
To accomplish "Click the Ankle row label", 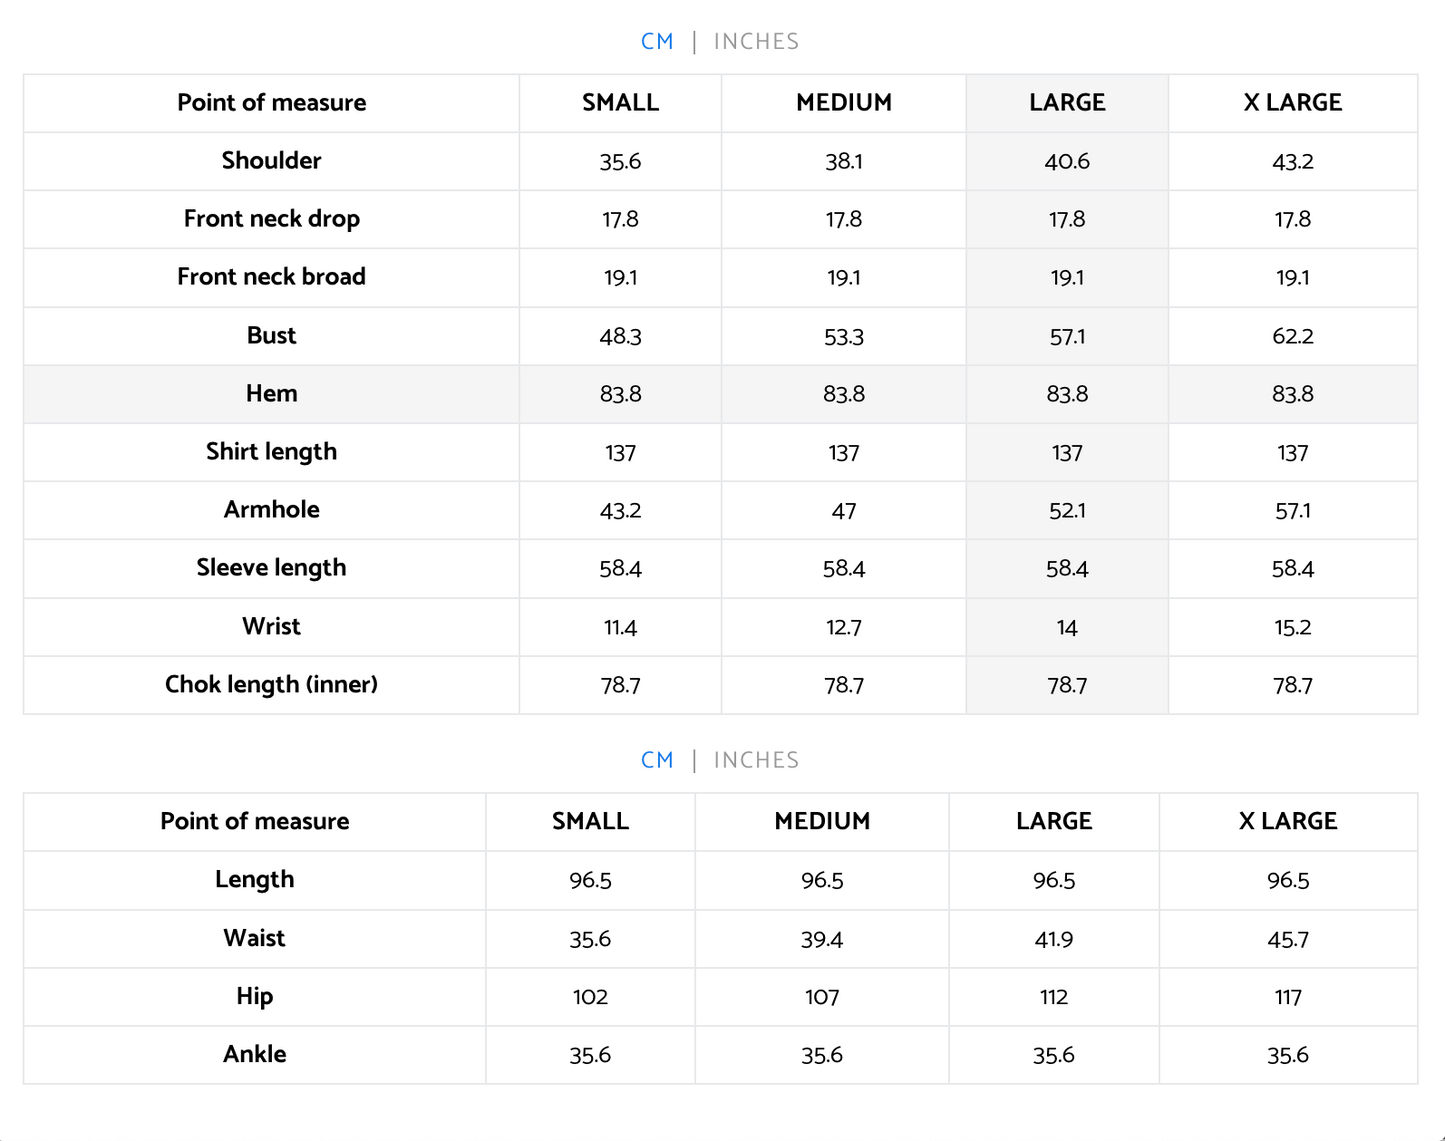I will click(254, 1055).
